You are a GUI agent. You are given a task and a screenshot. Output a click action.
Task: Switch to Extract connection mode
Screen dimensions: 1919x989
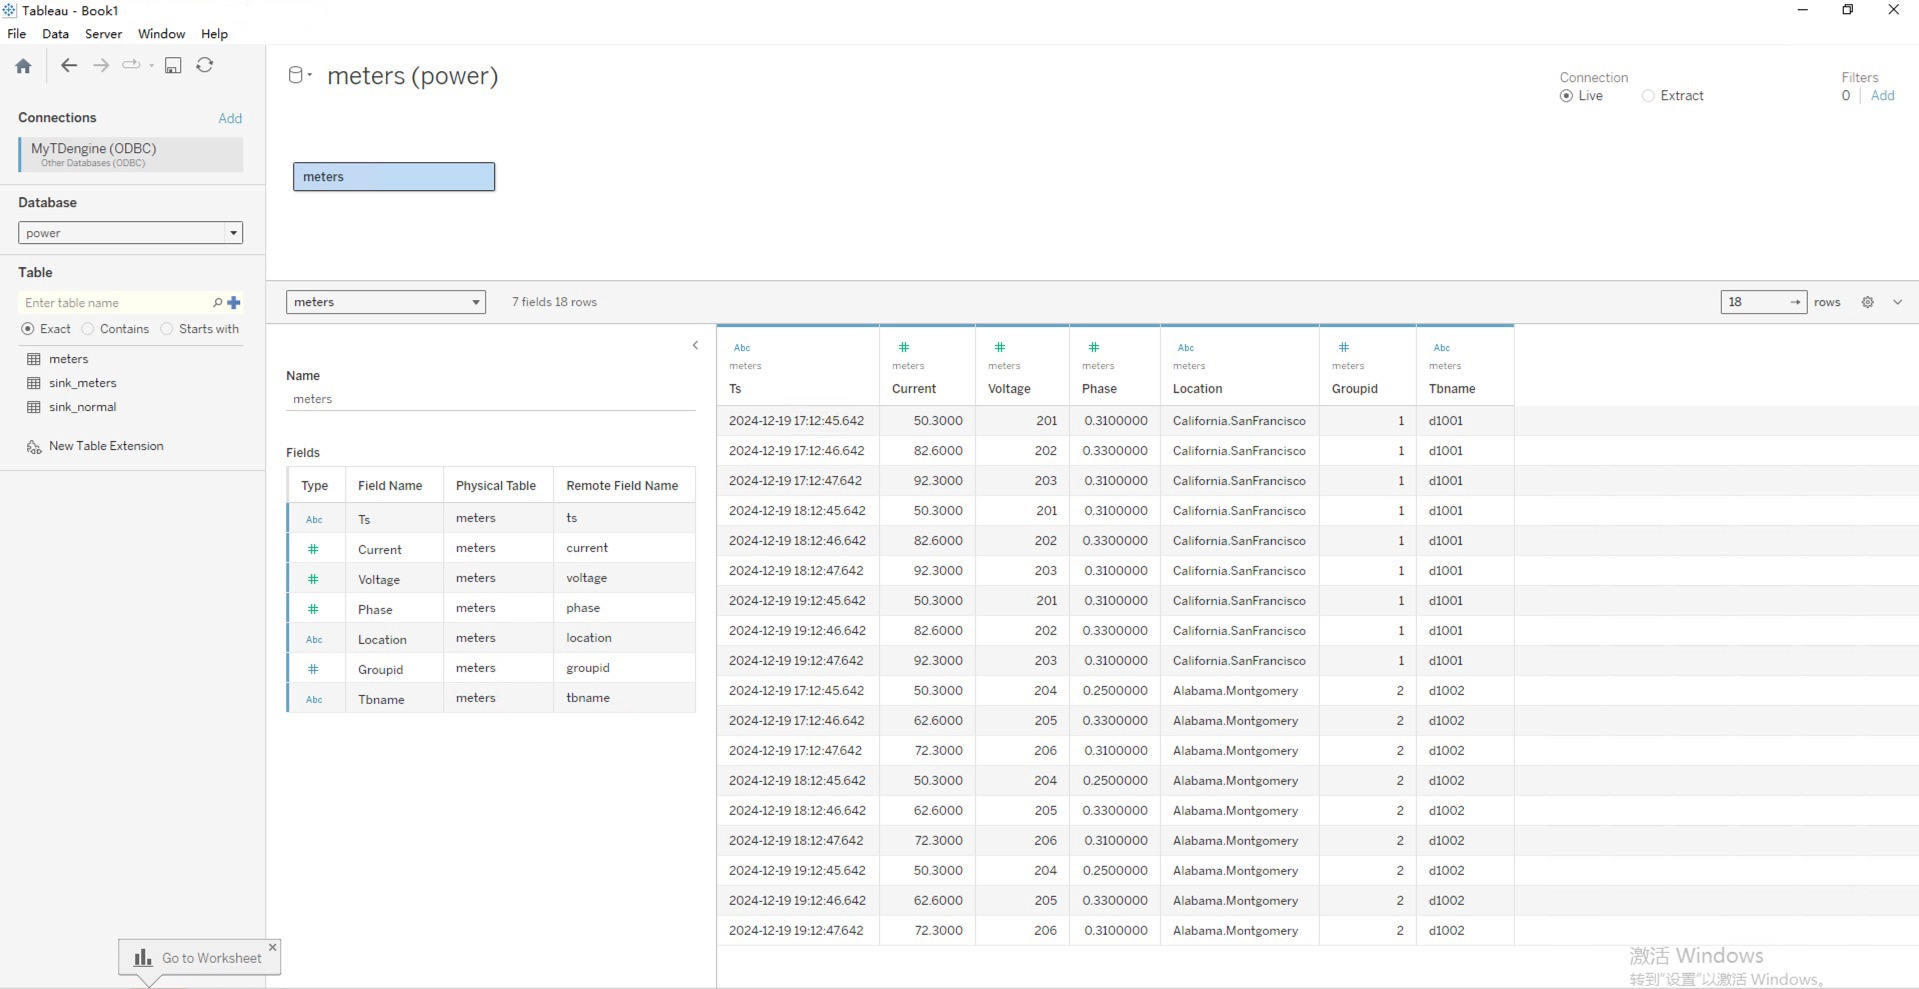pyautogui.click(x=1648, y=95)
